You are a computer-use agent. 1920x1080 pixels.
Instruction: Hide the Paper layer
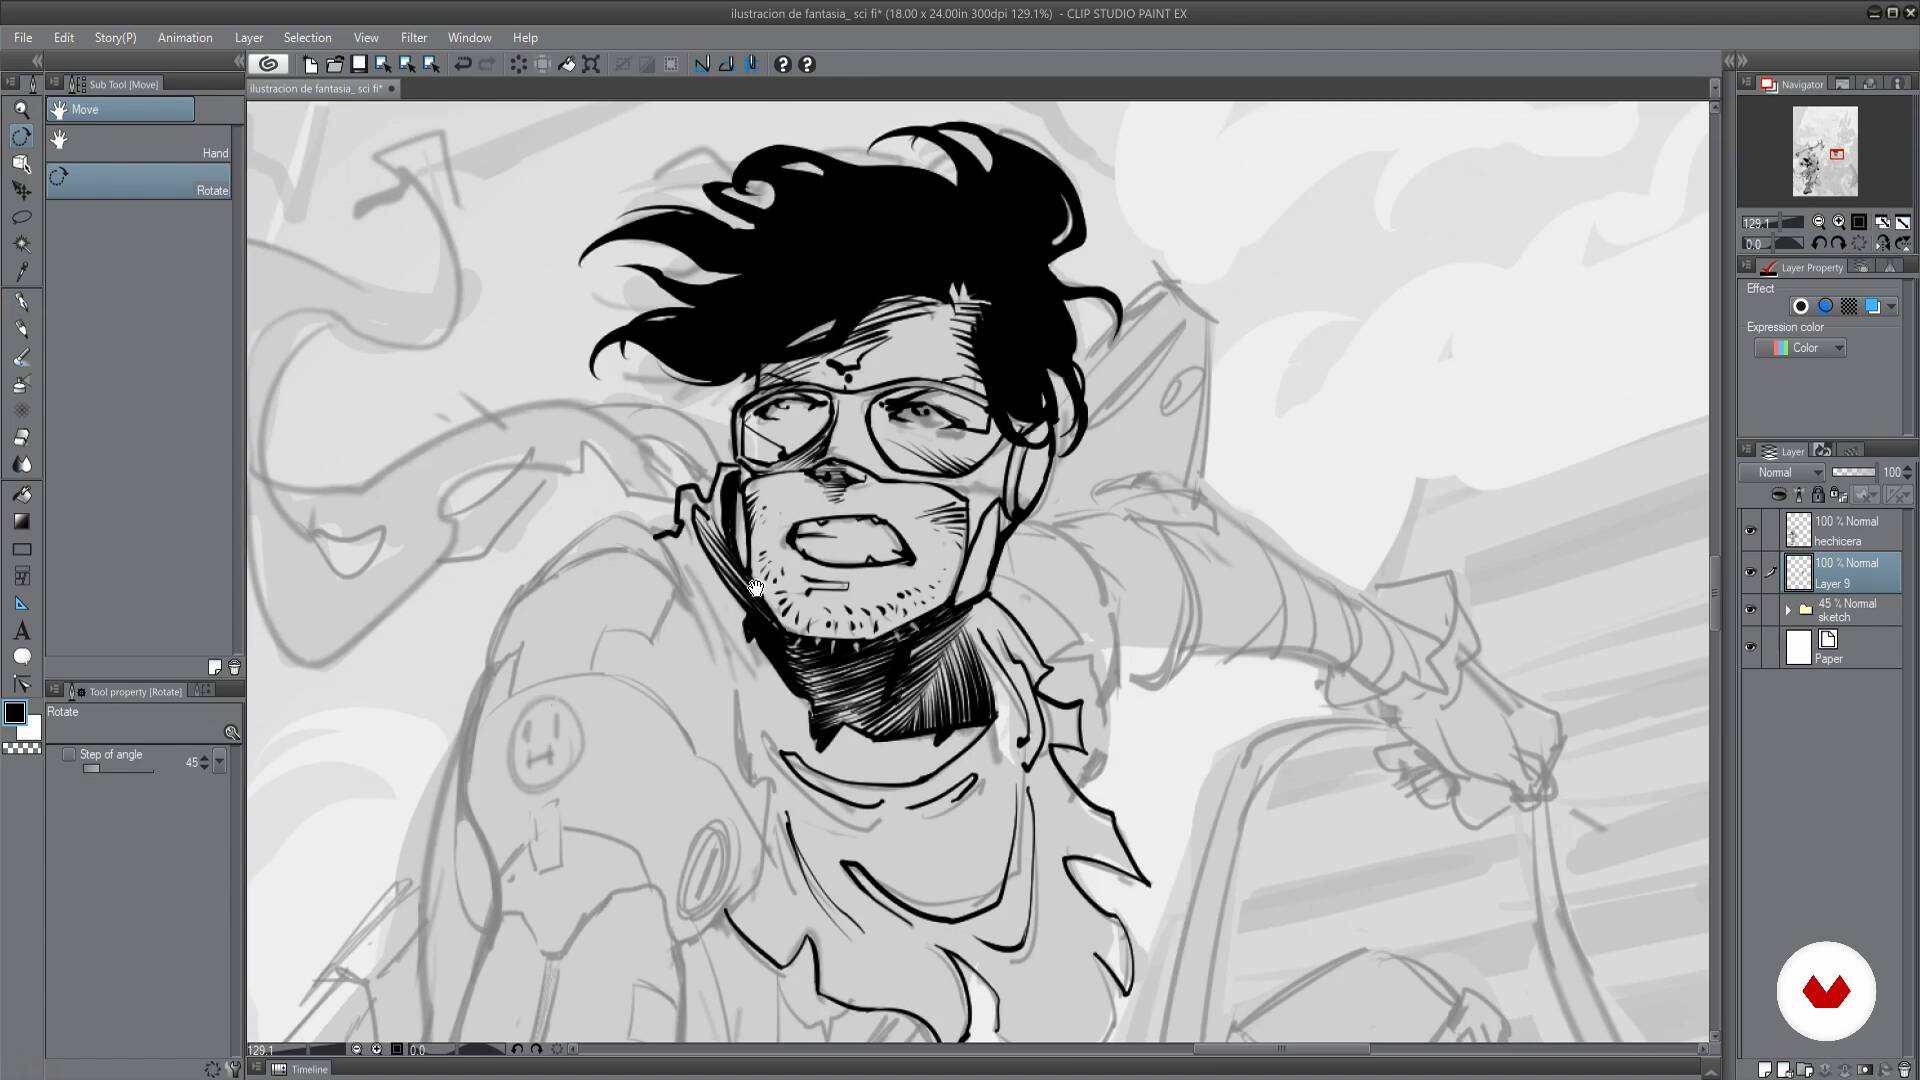click(1750, 647)
